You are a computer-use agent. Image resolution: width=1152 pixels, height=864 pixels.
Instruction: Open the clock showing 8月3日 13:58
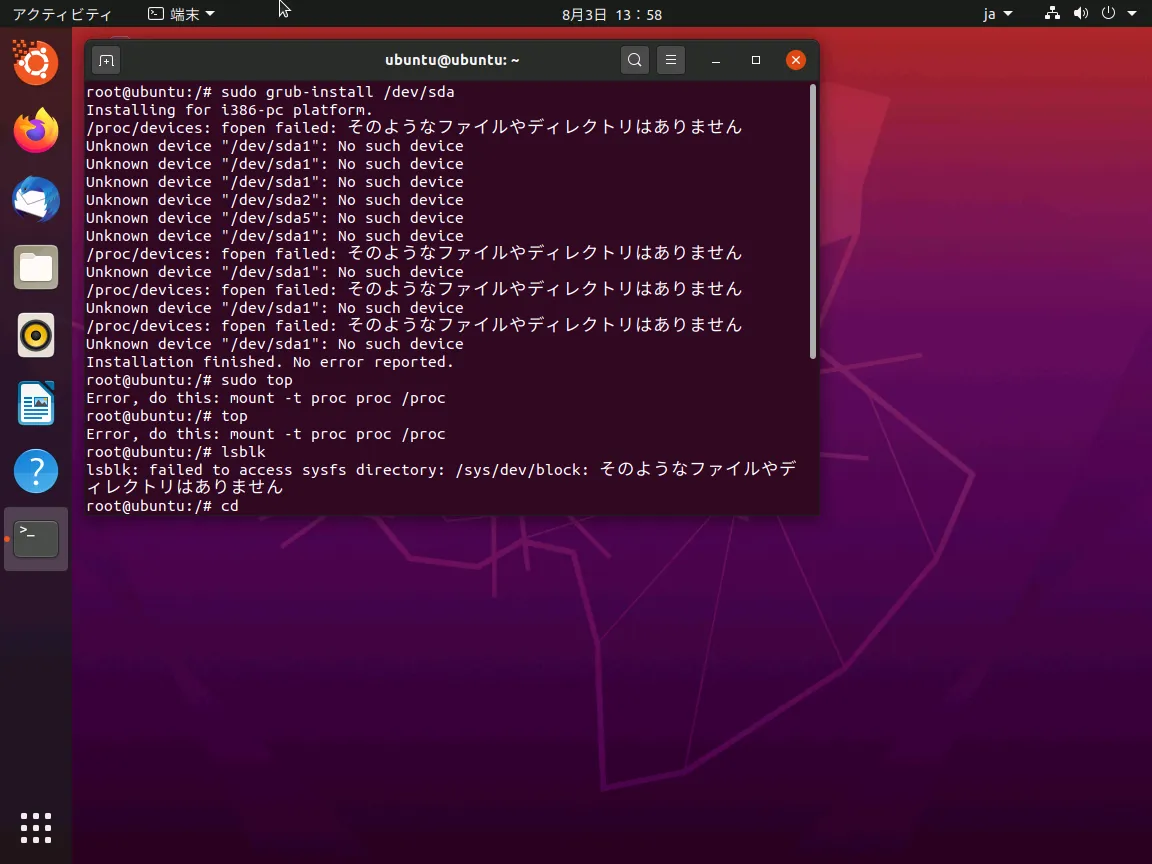click(x=612, y=14)
